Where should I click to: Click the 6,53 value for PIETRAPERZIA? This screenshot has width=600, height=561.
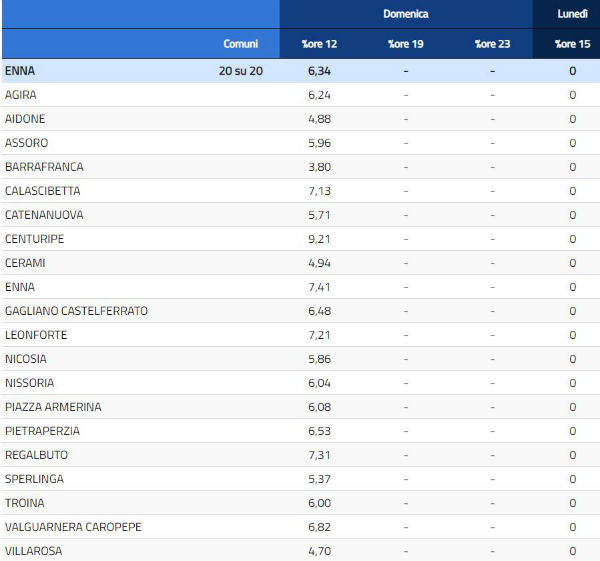(x=319, y=431)
